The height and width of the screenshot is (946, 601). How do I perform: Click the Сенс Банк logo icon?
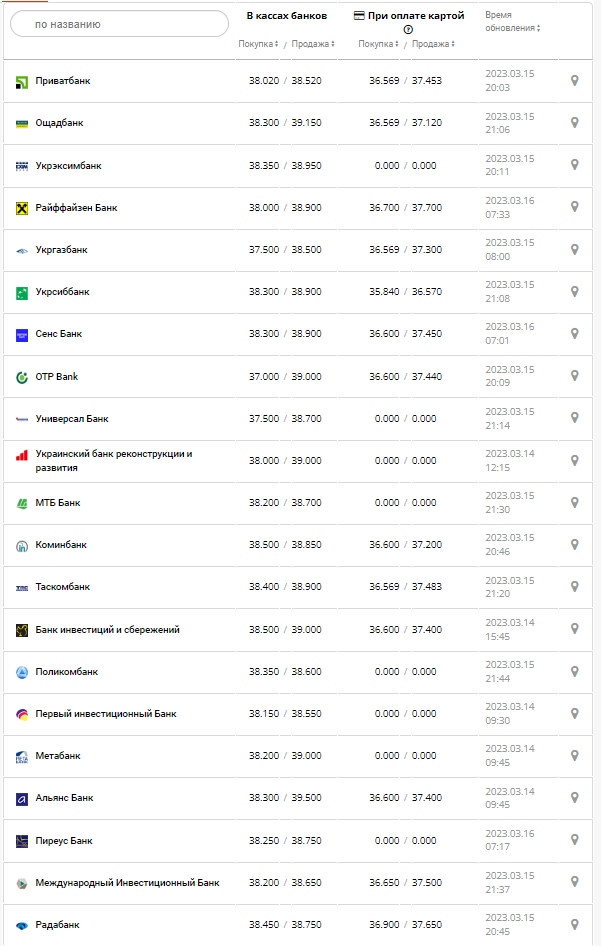(x=22, y=334)
